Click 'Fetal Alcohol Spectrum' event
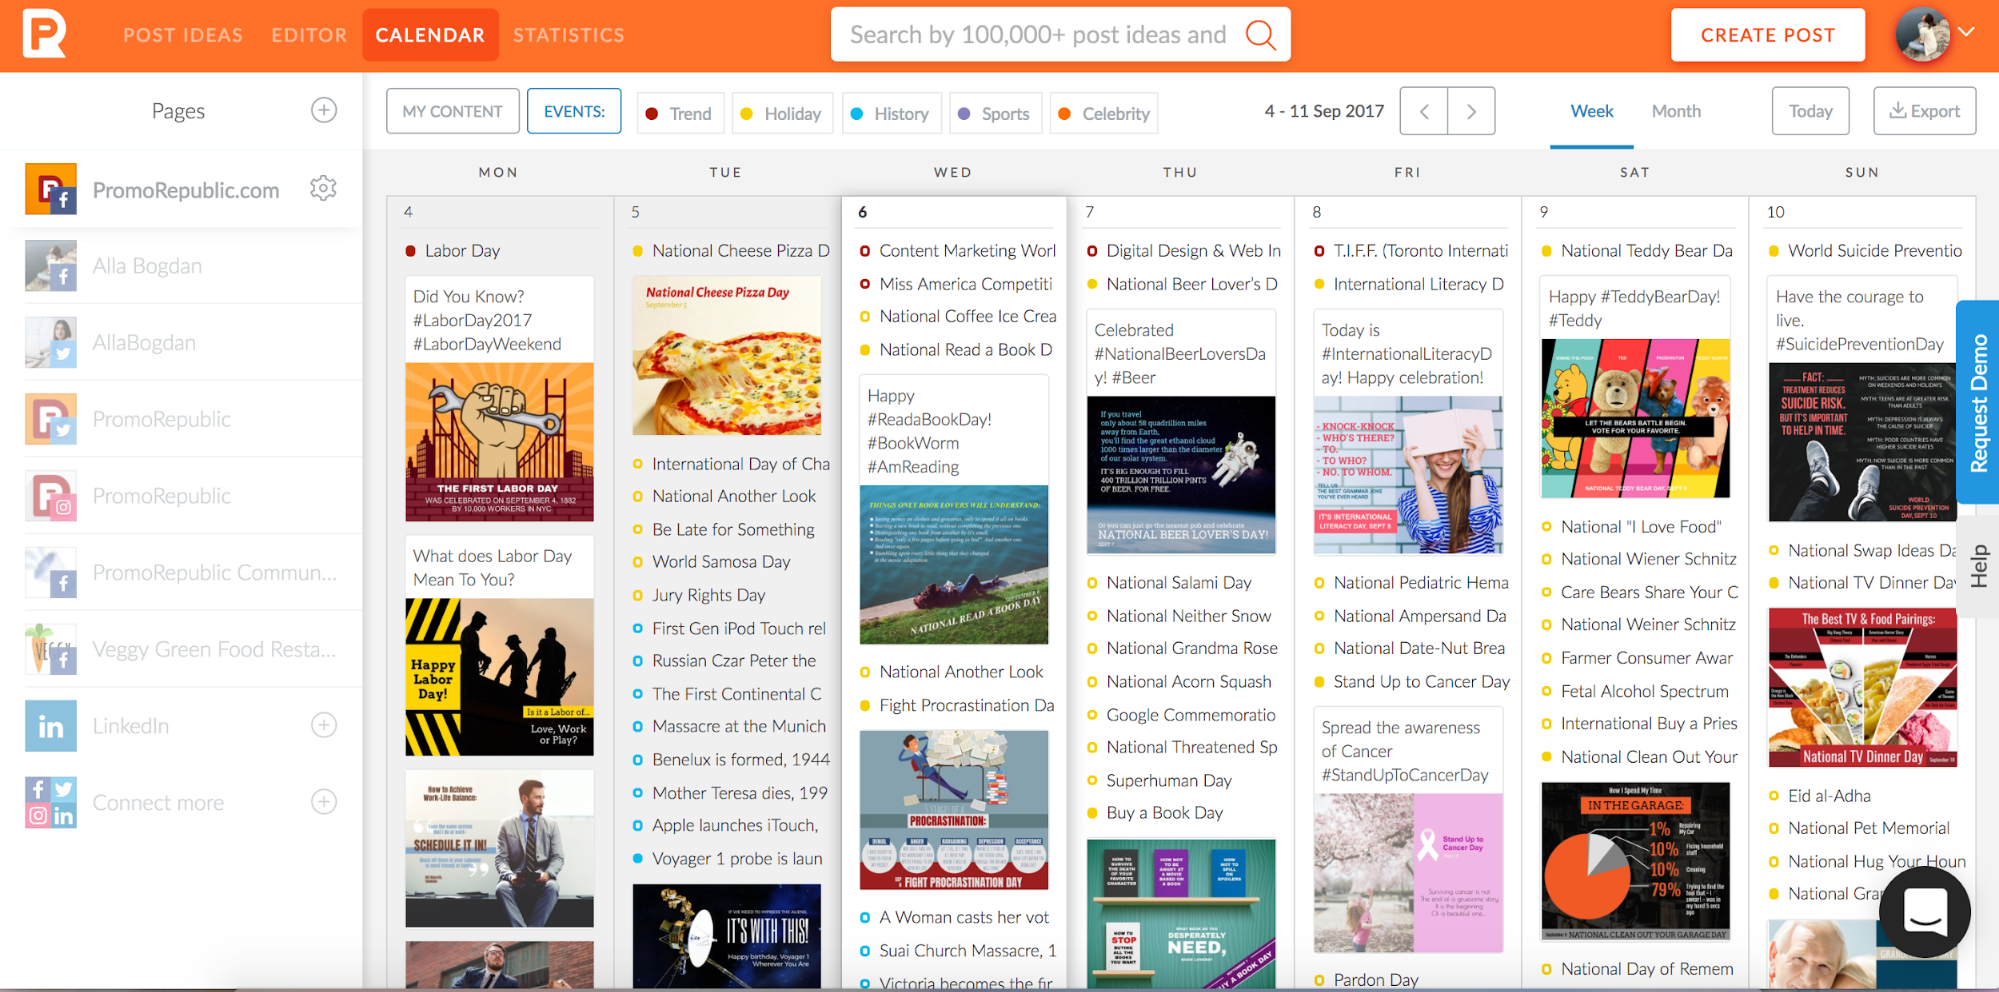The image size is (1999, 992). [1644, 691]
